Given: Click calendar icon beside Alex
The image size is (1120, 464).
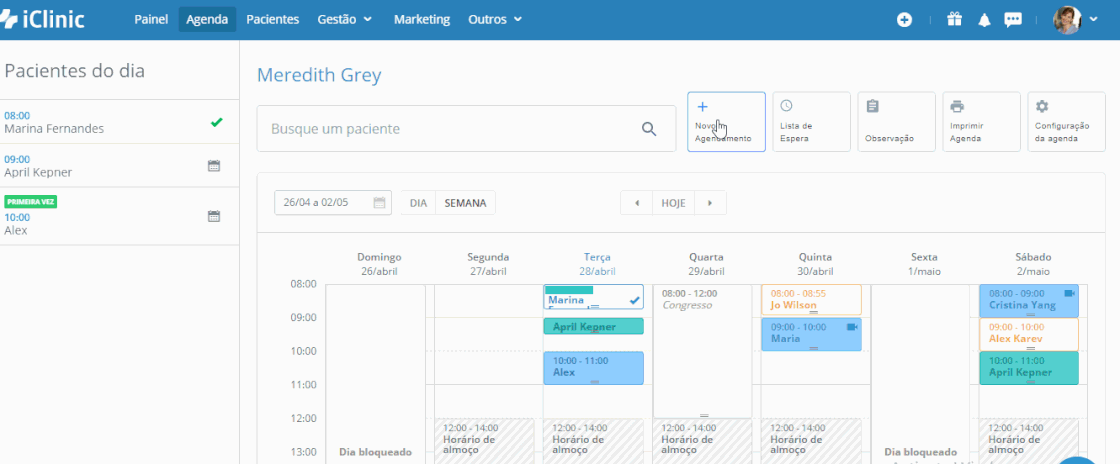Looking at the screenshot, I should (214, 216).
